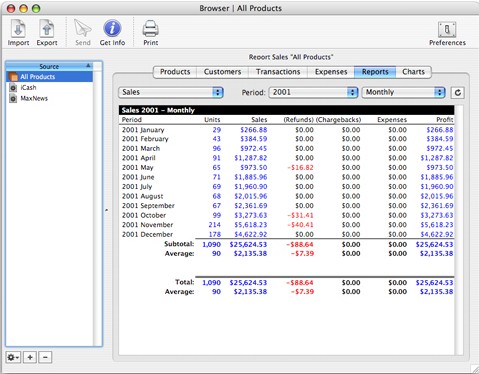Click the 2001 December row label

(147, 234)
